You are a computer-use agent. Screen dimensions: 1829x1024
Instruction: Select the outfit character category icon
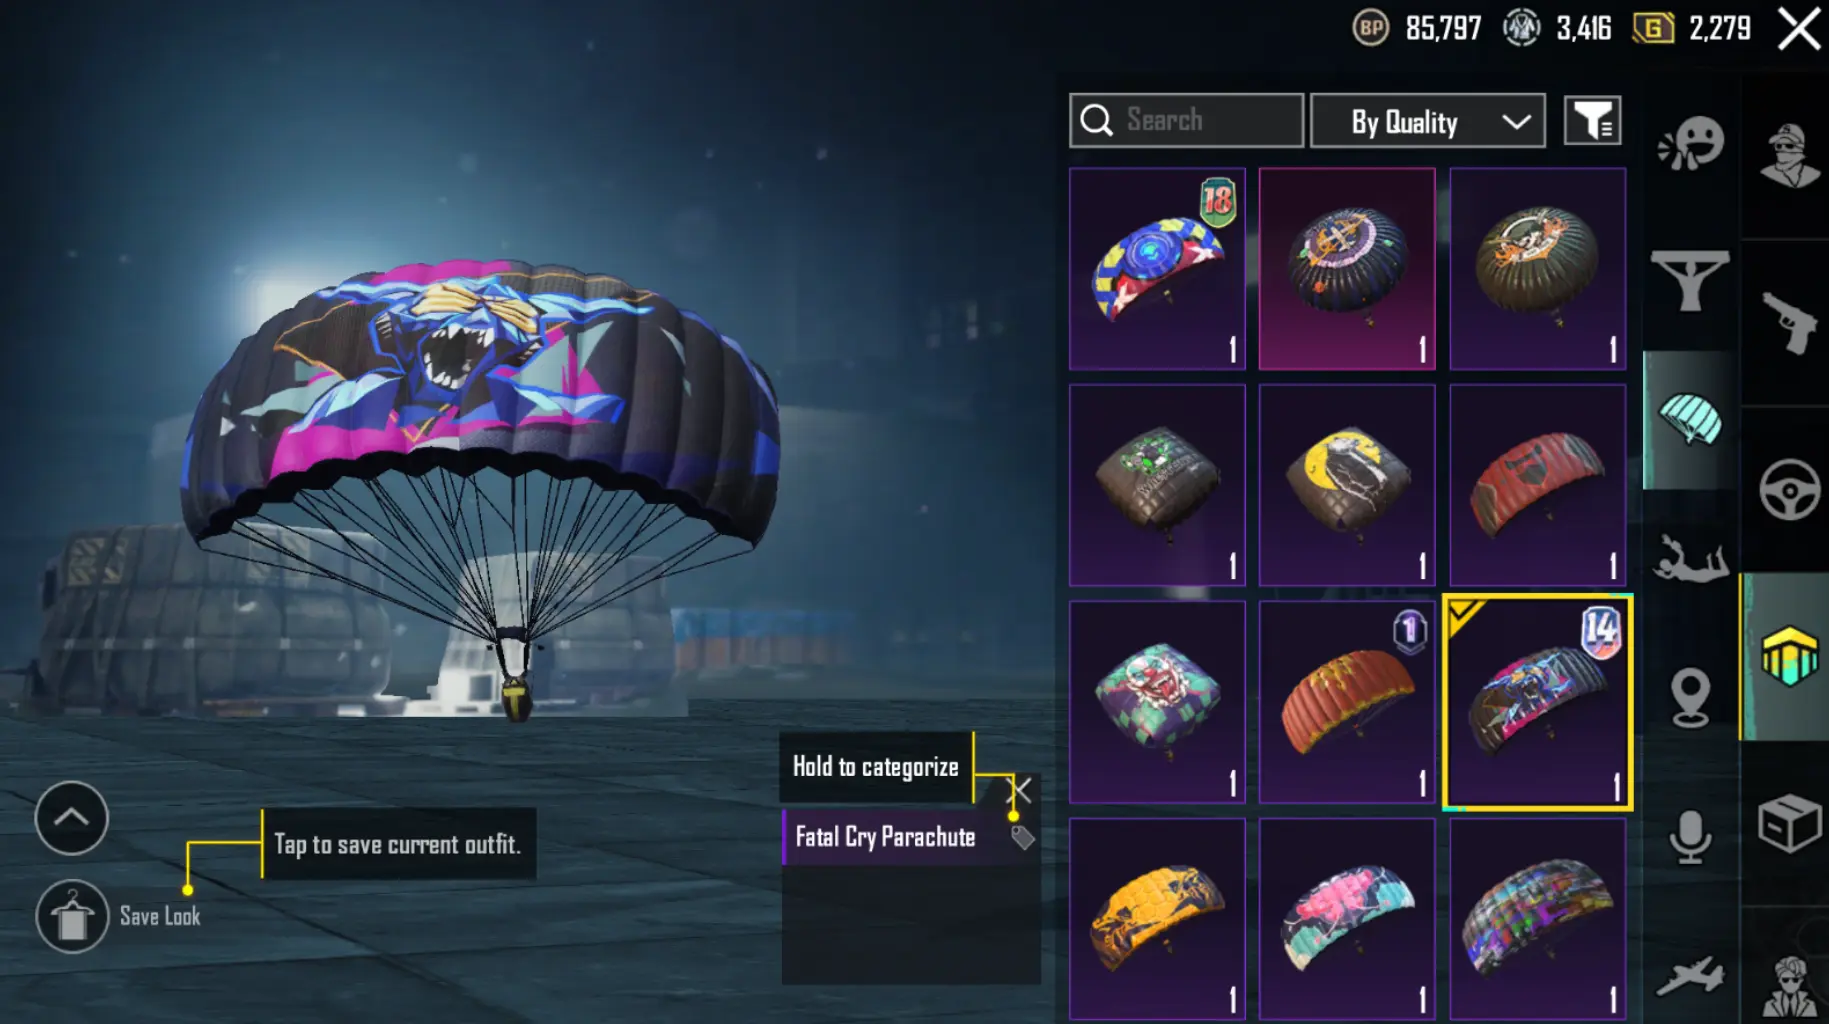1789,155
